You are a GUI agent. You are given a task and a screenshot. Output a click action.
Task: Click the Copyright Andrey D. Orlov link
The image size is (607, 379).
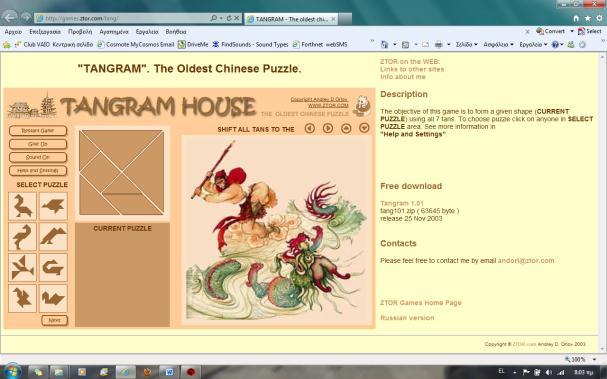319,99
